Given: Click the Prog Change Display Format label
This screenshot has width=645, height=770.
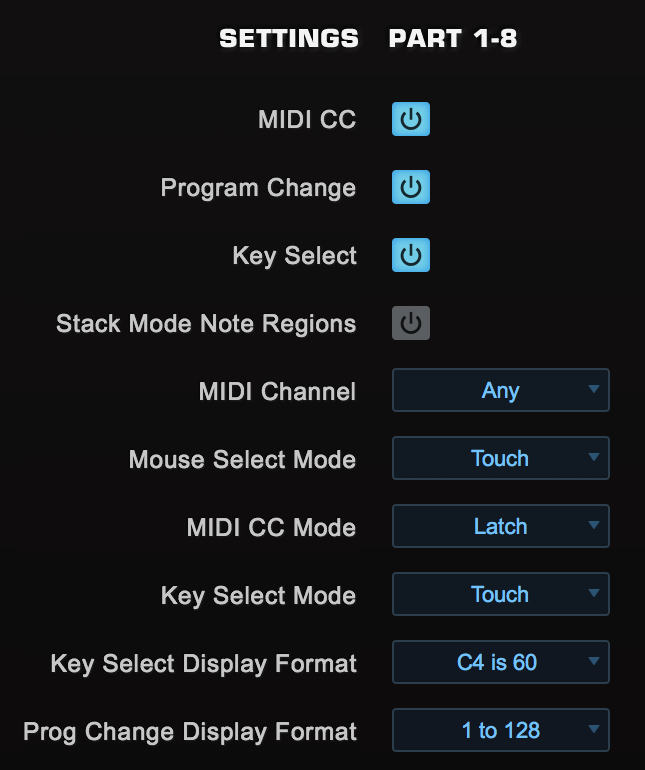Looking at the screenshot, I should click(190, 731).
